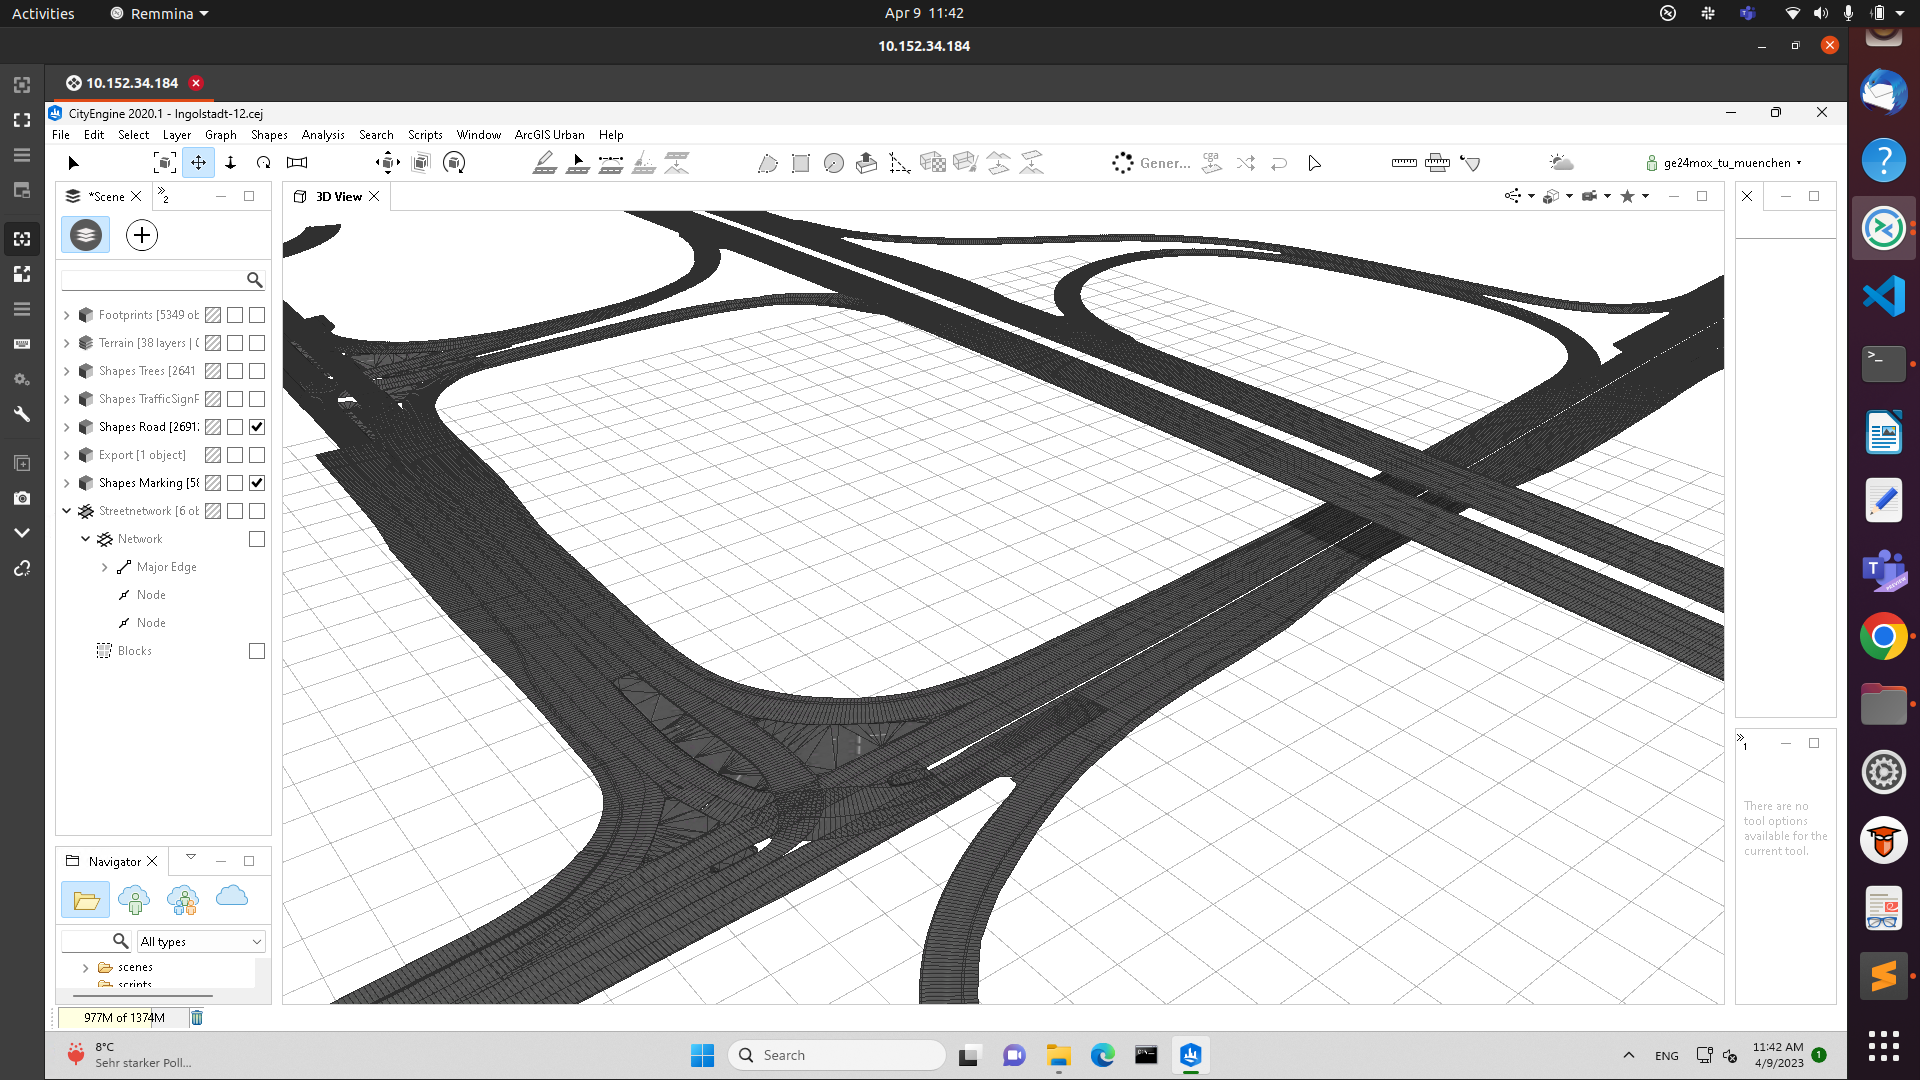1920x1080 pixels.
Task: Open the All types filter dropdown
Action: pyautogui.click(x=201, y=941)
